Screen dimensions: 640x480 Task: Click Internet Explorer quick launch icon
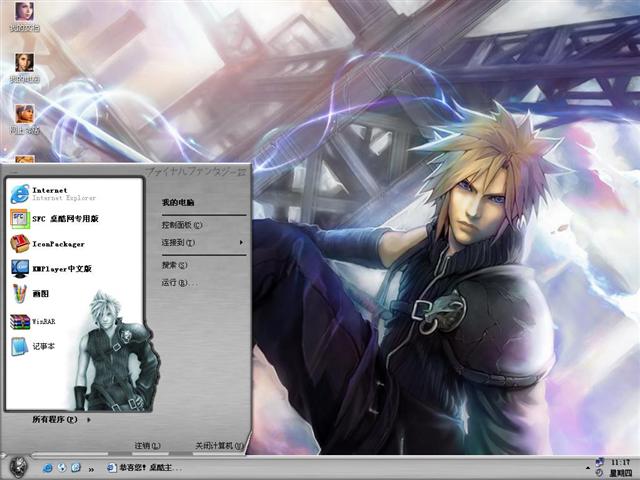coord(47,468)
